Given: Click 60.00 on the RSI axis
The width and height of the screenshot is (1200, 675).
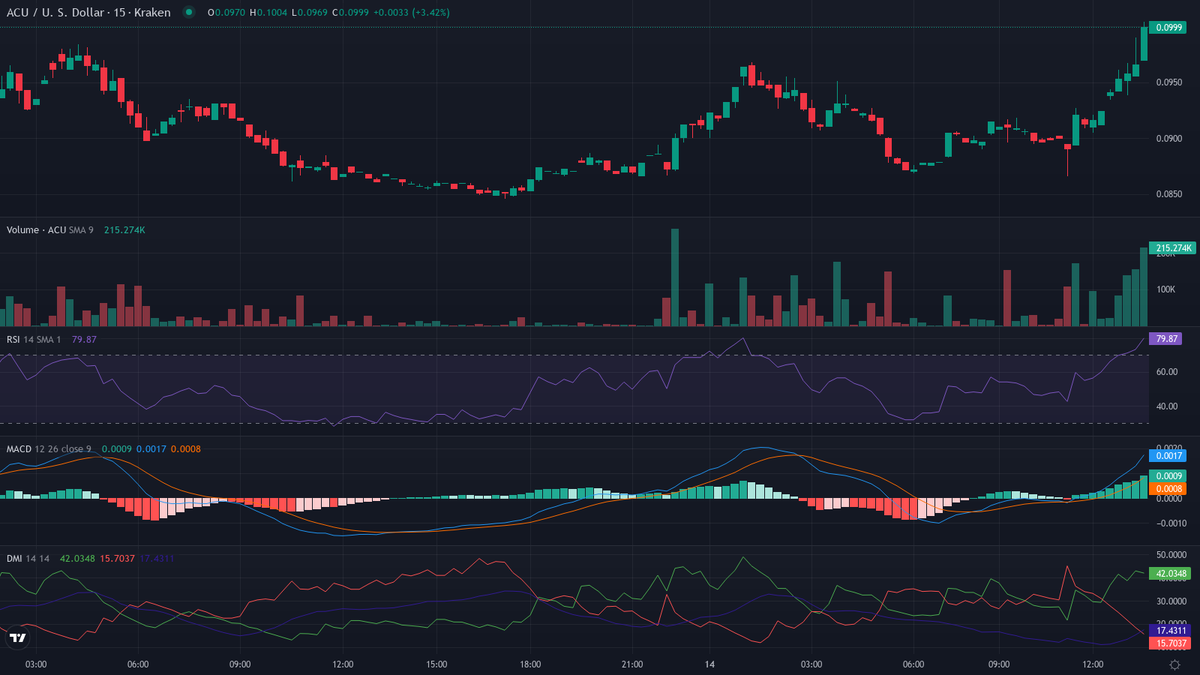Looking at the screenshot, I should (x=1165, y=372).
